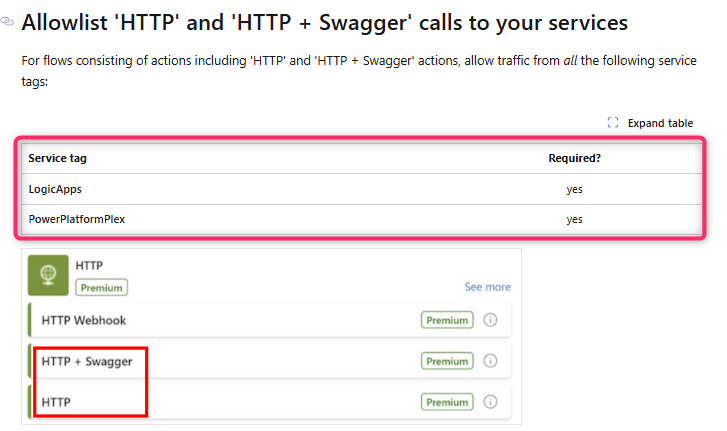Click Premium badge on the bottom HTTP row
This screenshot has width=727, height=431.
[x=446, y=402]
